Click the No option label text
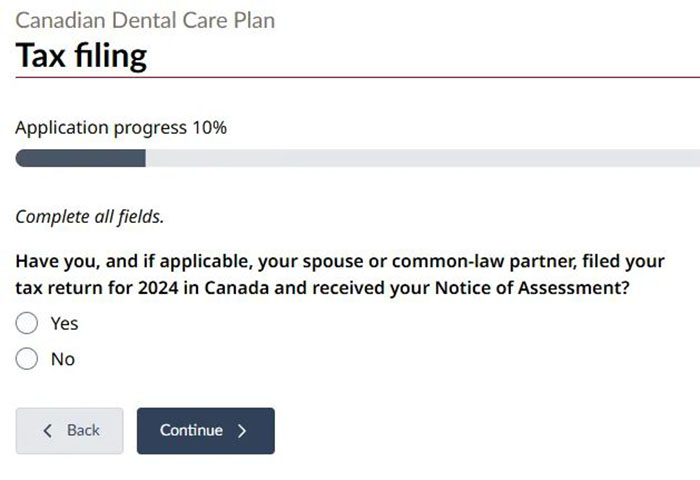 tap(63, 359)
